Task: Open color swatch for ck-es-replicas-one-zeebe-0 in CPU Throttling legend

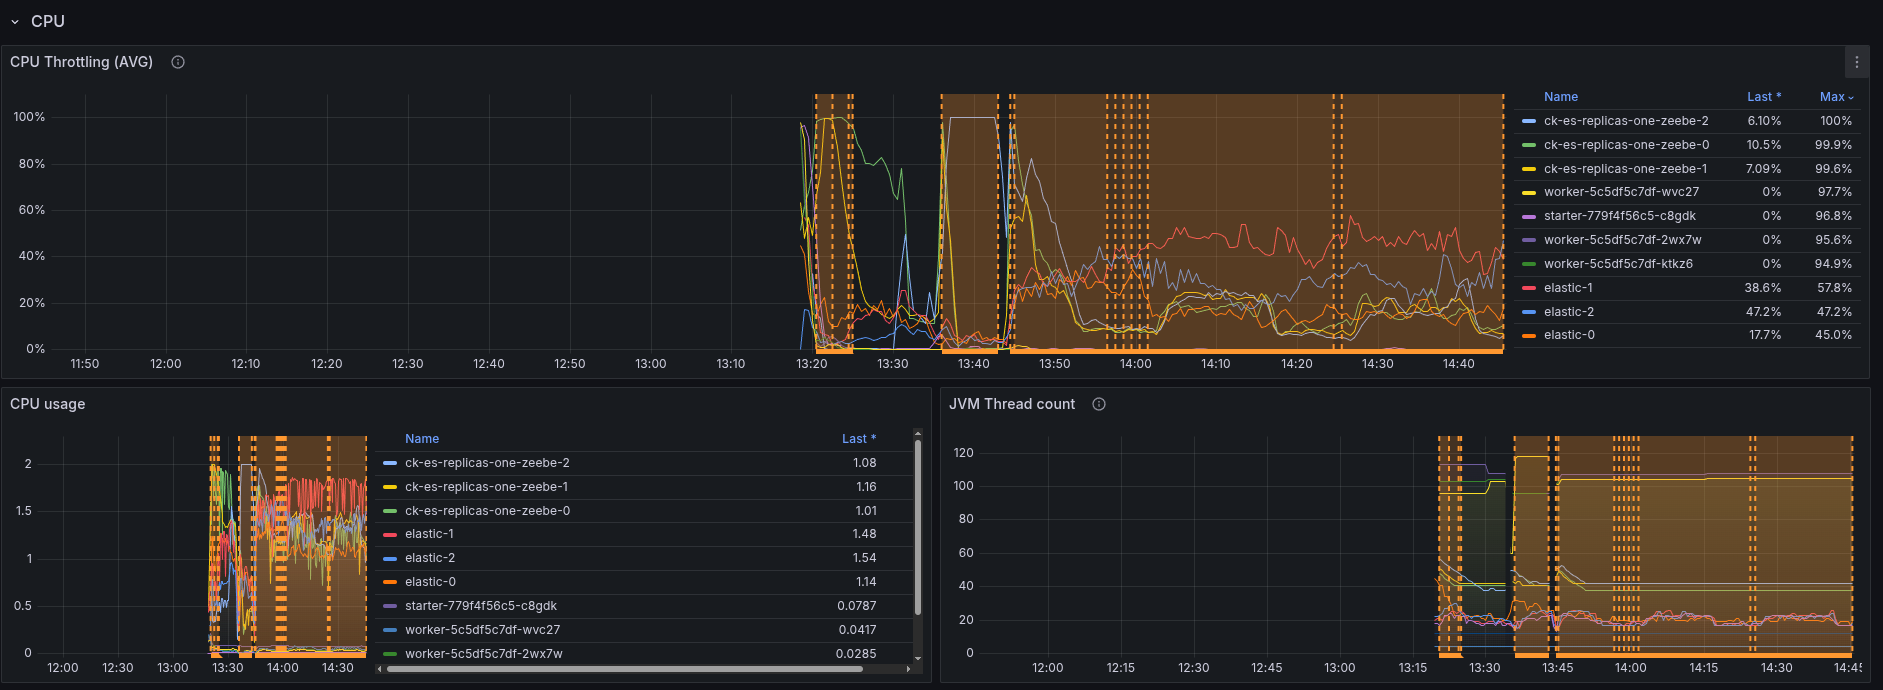Action: click(1529, 145)
